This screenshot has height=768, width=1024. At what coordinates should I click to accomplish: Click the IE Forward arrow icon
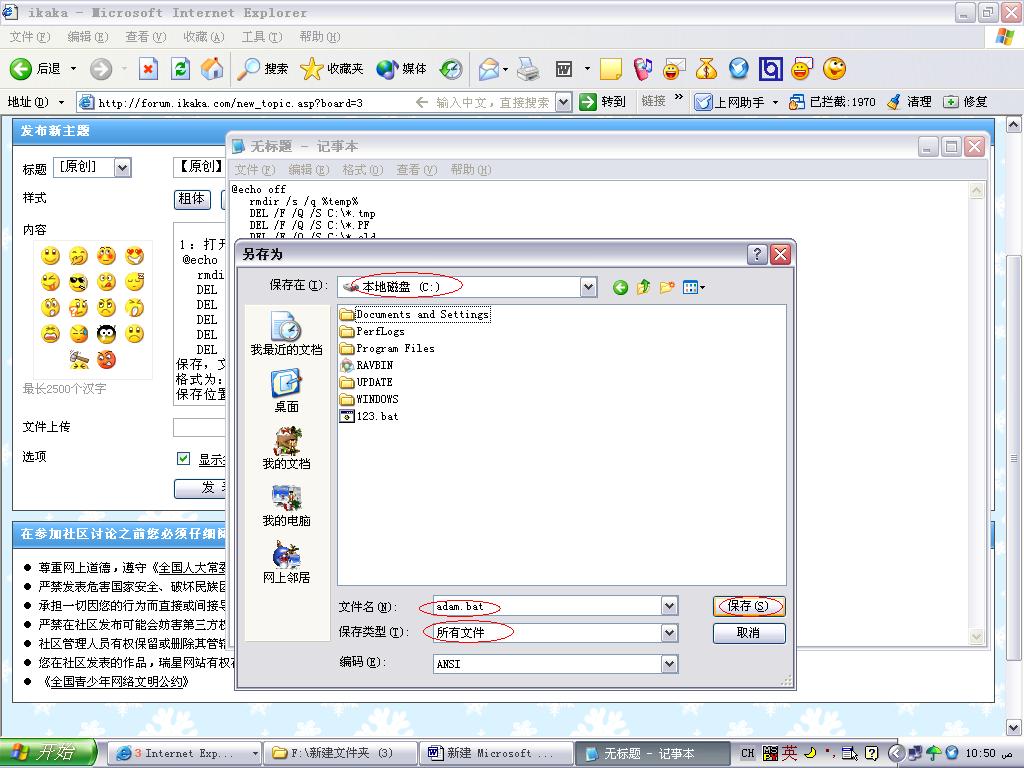pos(101,69)
